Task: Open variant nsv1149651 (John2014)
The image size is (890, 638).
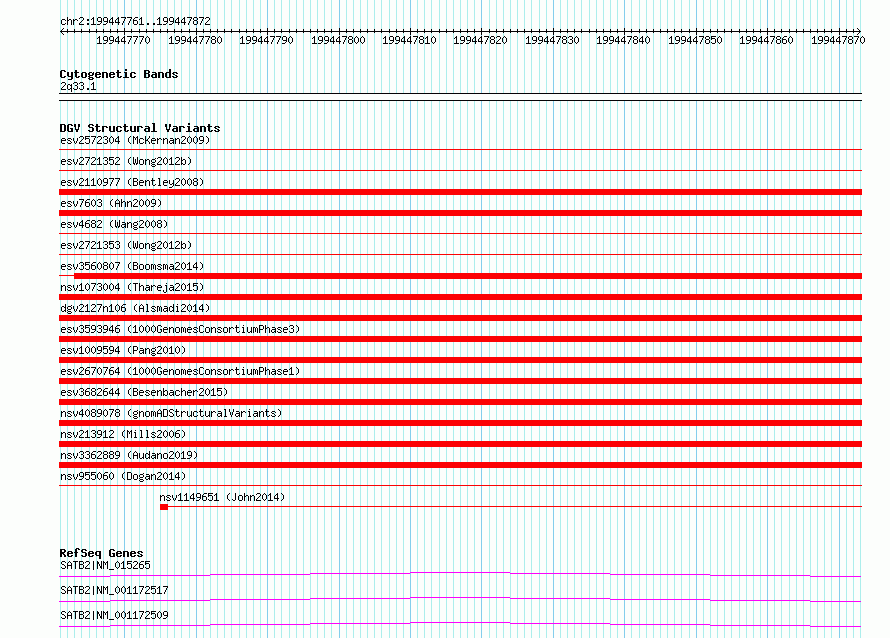Action: (222, 497)
